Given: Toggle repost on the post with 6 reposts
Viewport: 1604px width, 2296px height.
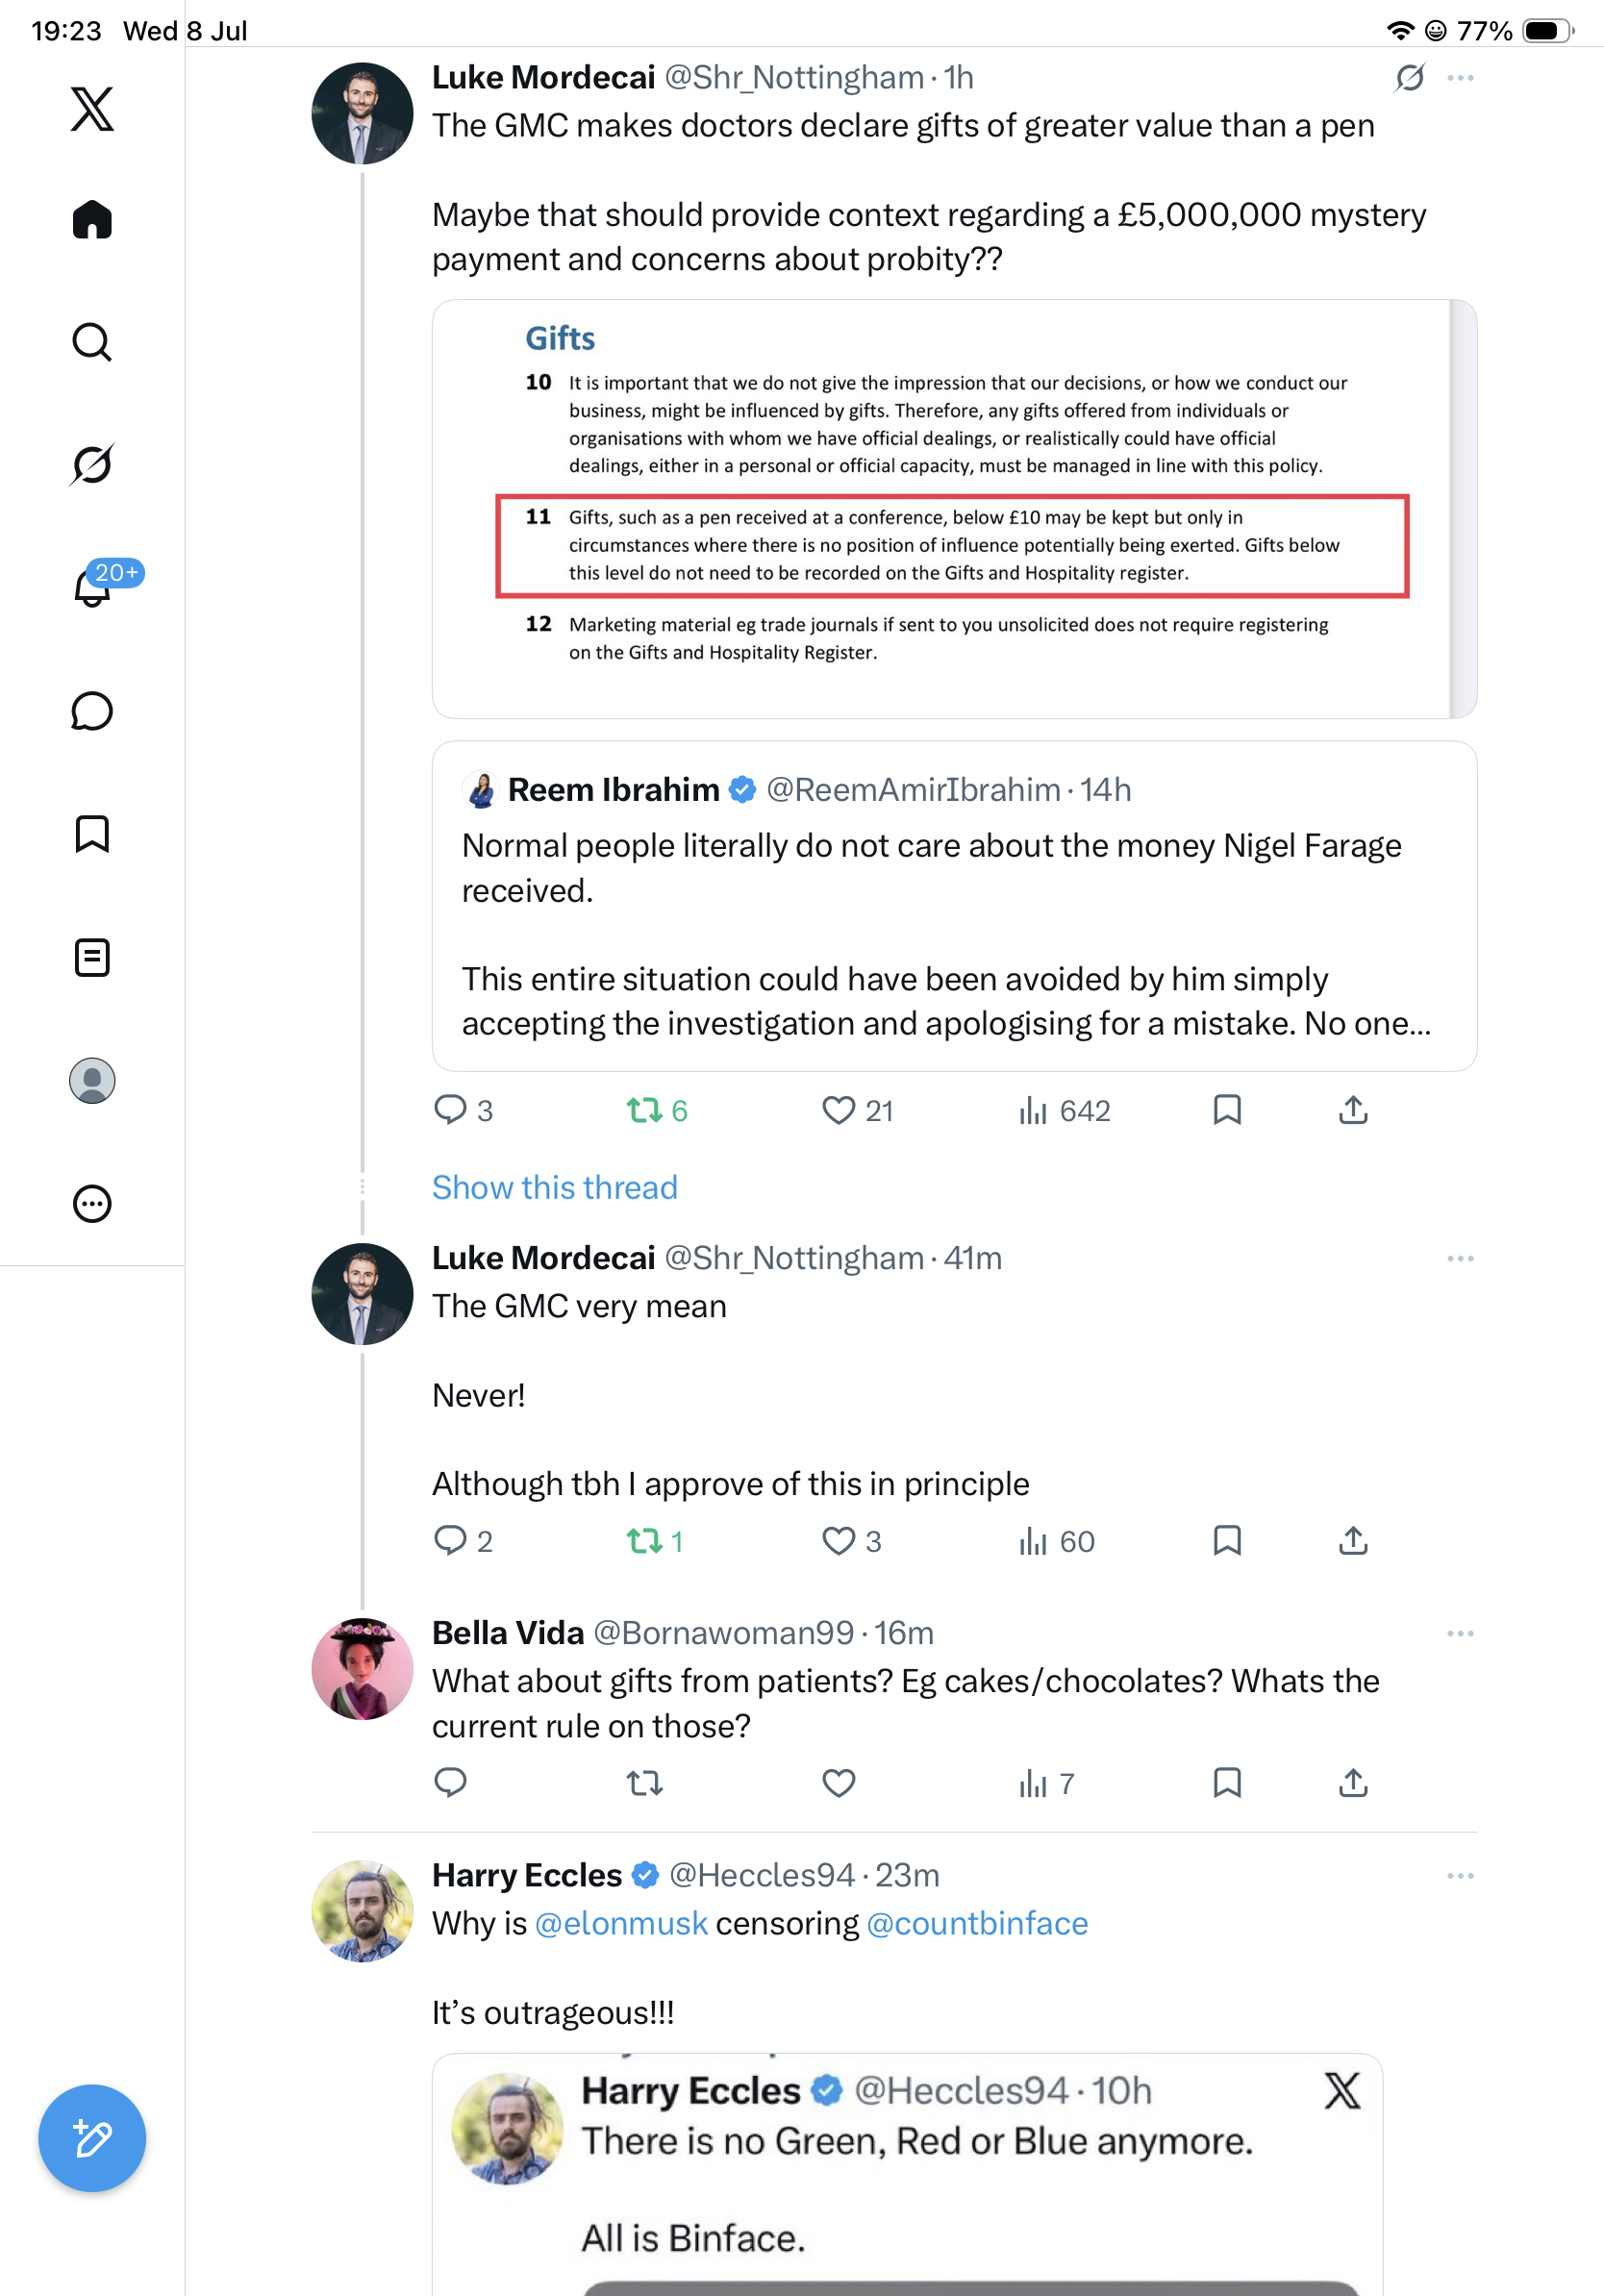Looking at the screenshot, I should tap(656, 1110).
